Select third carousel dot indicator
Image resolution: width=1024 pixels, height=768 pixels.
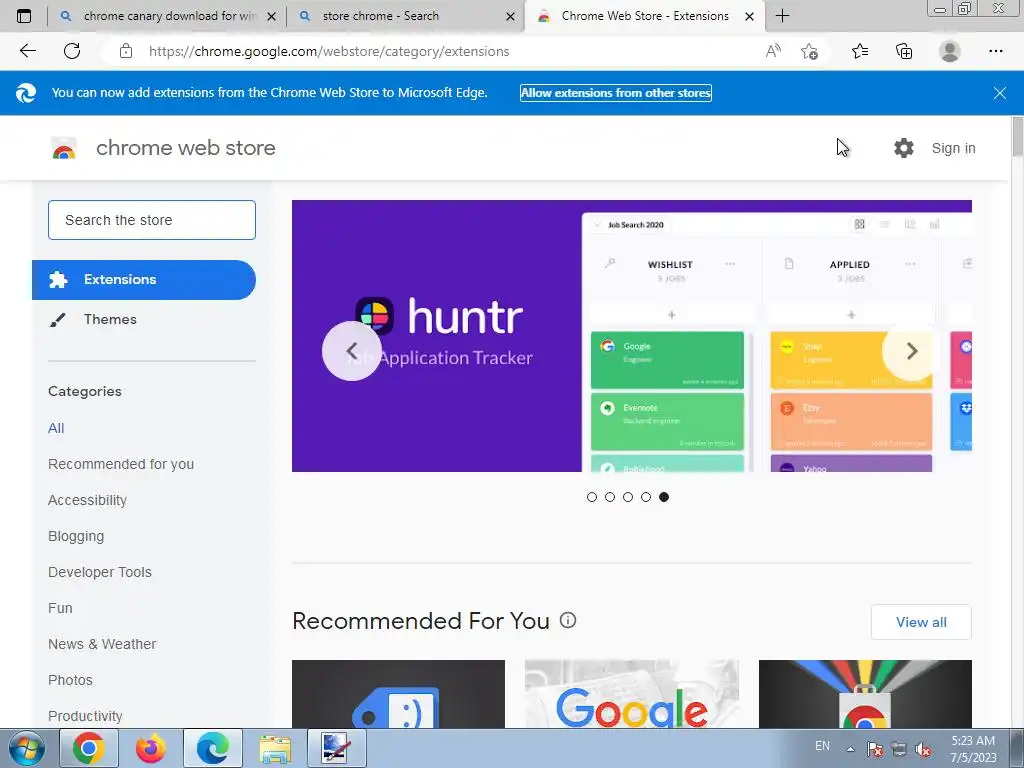point(628,497)
